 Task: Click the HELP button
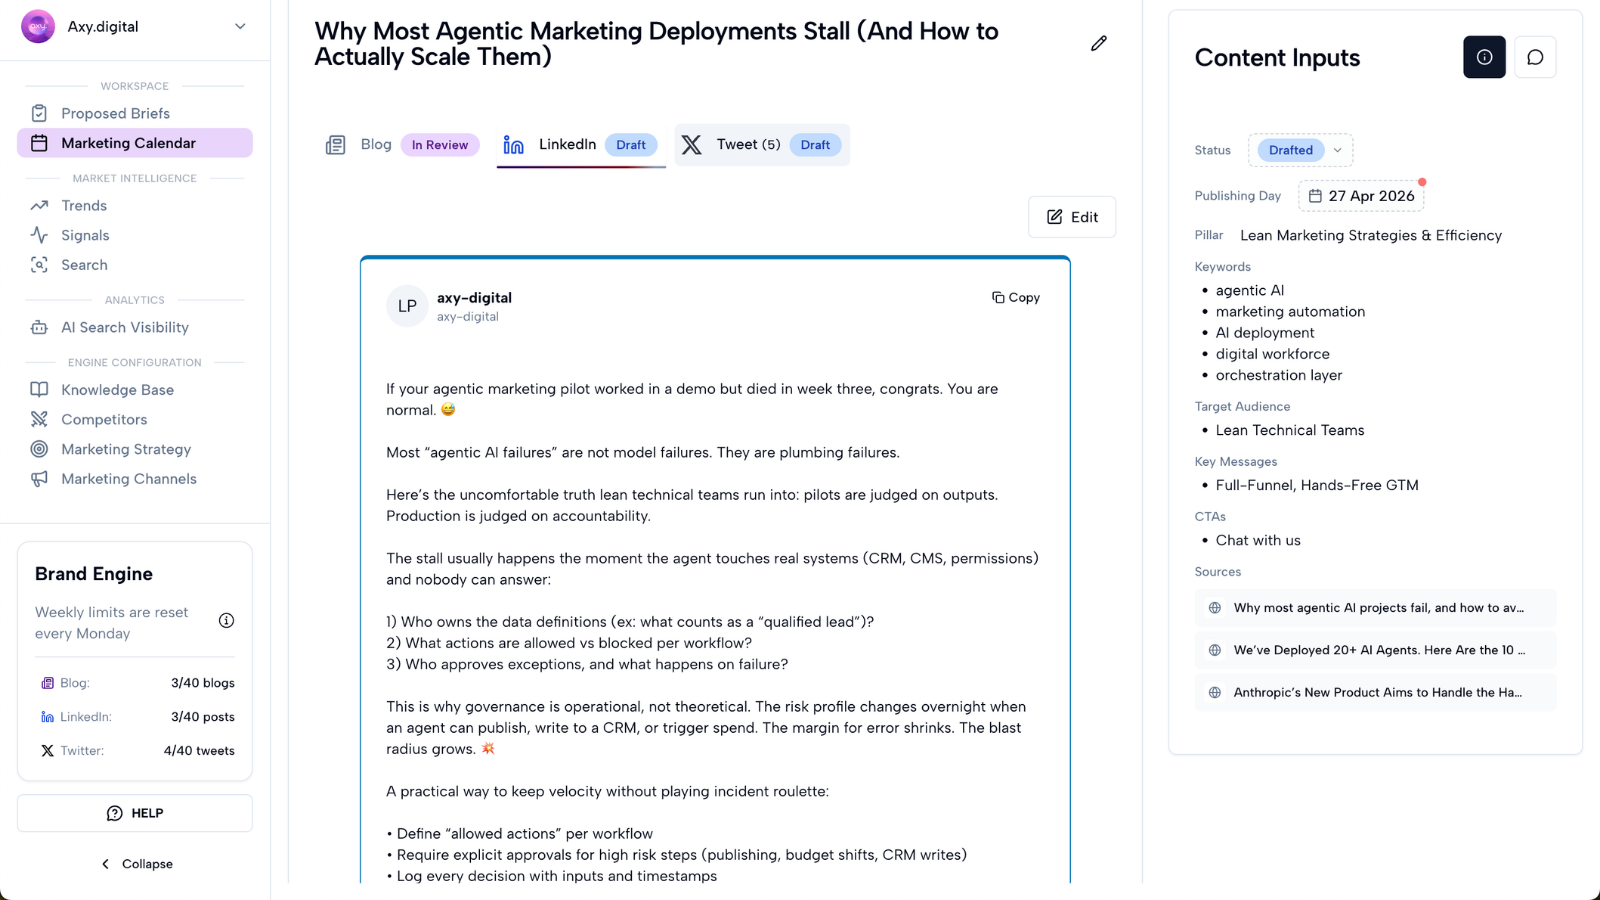(135, 813)
